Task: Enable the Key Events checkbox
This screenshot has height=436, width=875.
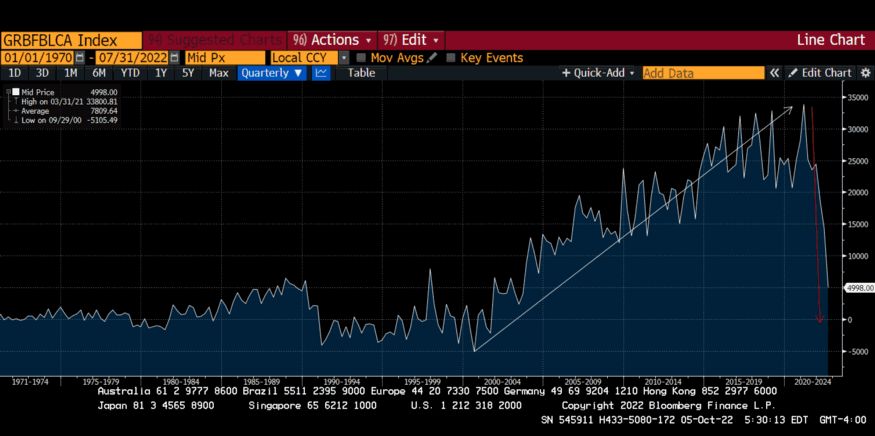Action: pyautogui.click(x=451, y=58)
